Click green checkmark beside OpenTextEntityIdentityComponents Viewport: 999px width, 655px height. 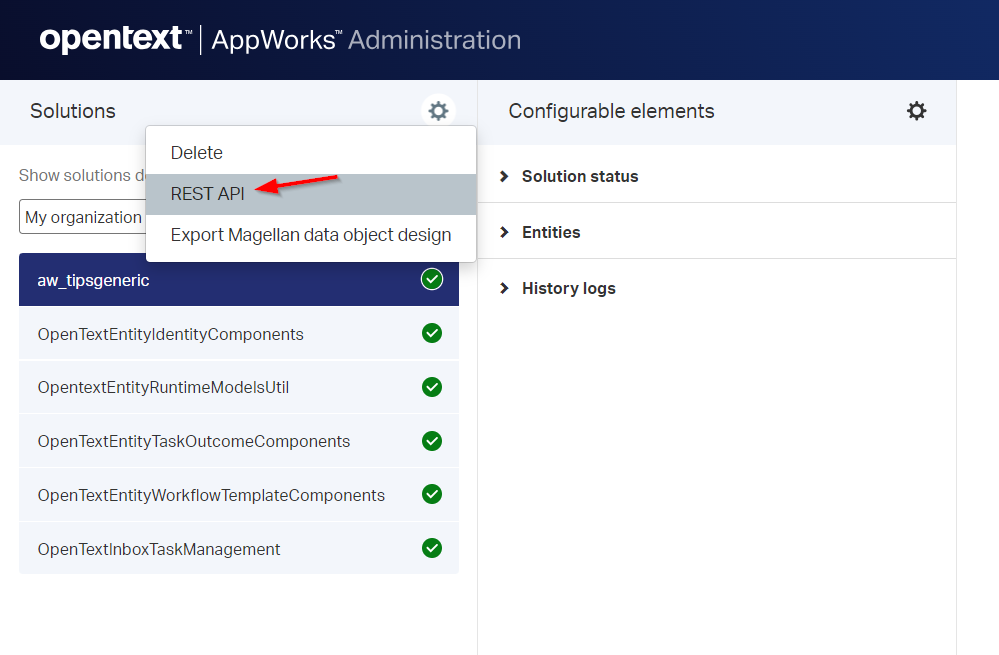[432, 333]
